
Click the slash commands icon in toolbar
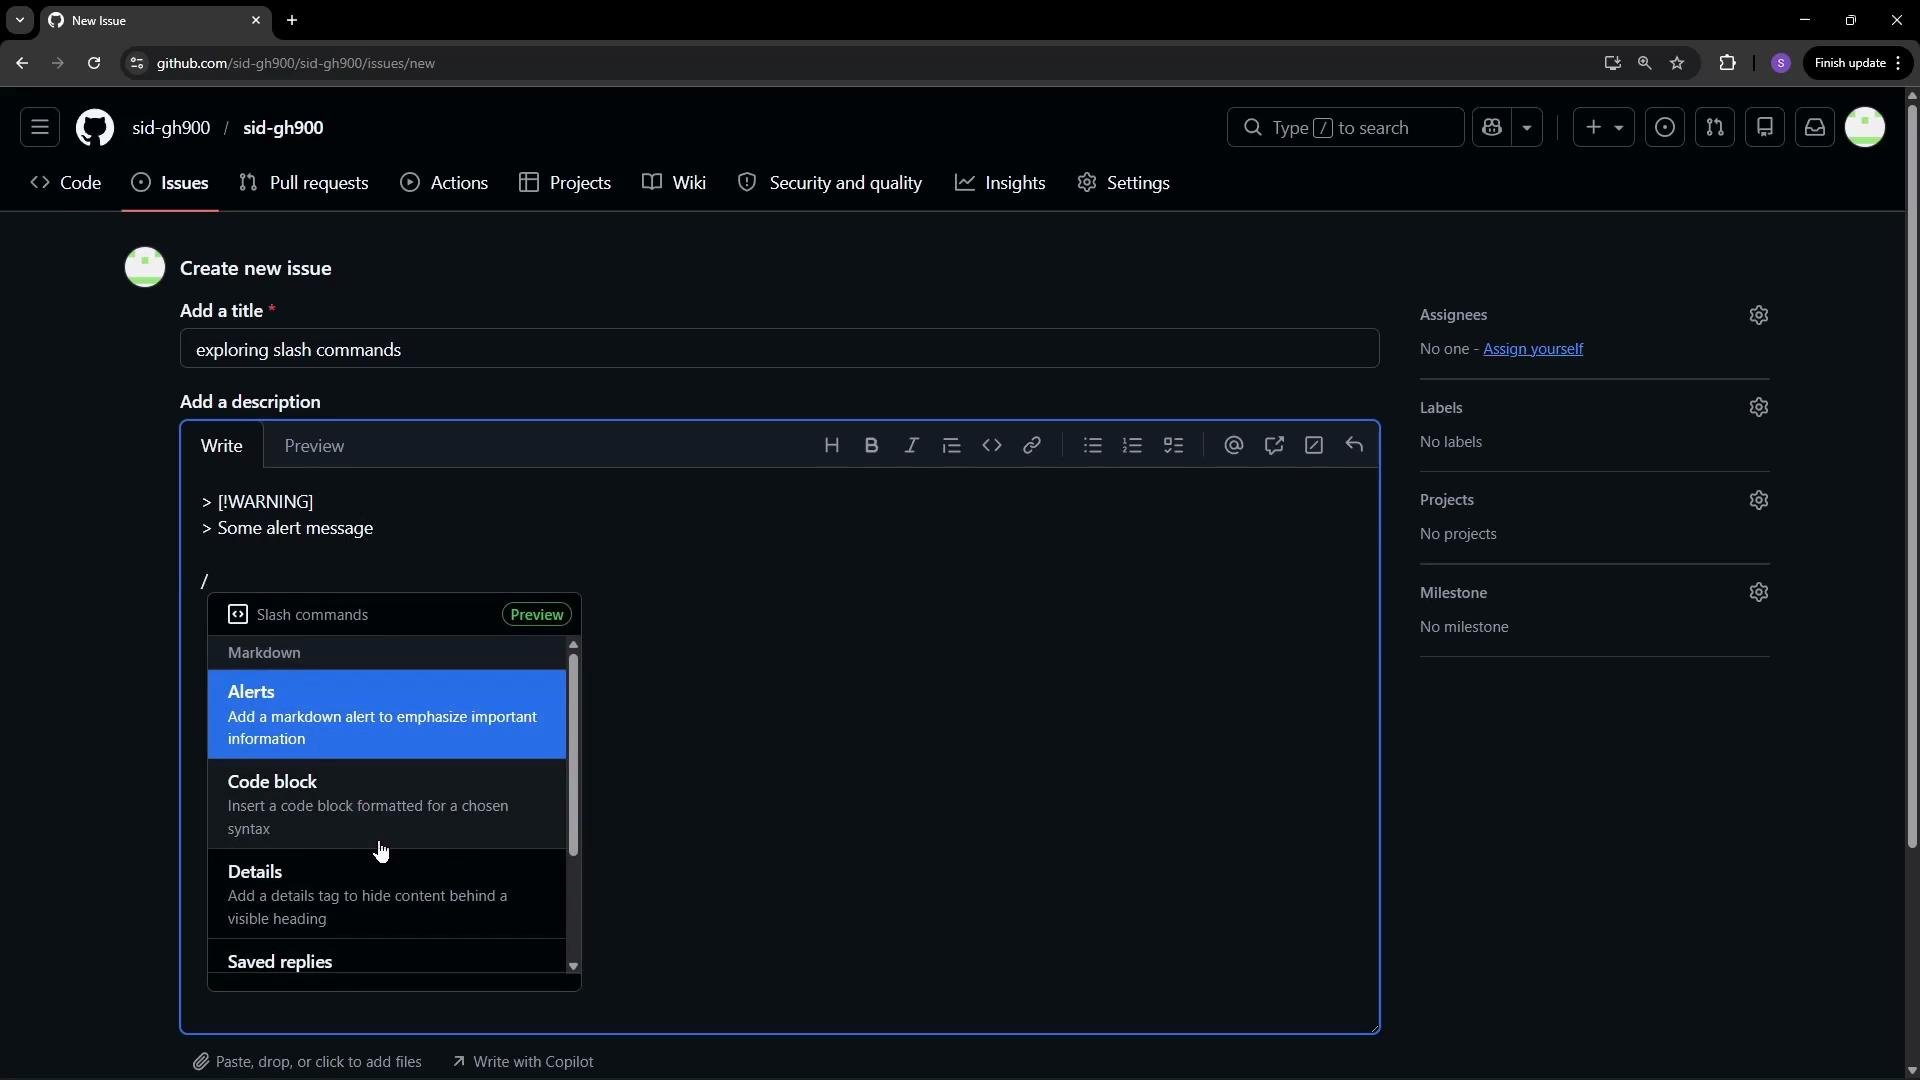1313,446
